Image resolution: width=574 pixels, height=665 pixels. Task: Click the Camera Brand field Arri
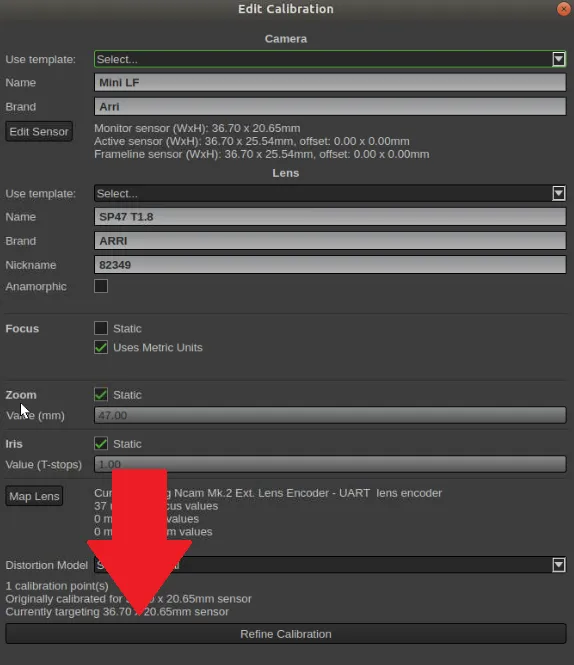[330, 106]
